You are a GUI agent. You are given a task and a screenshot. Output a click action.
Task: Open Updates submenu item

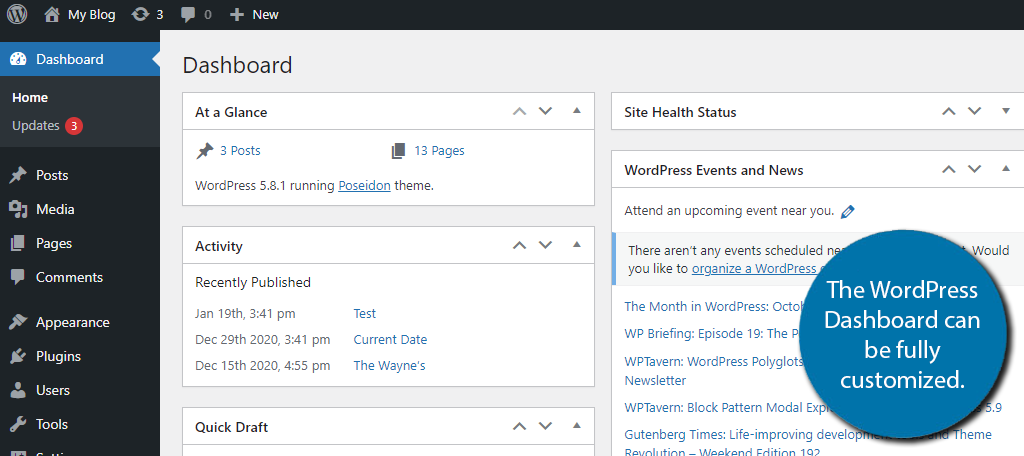[x=47, y=125]
